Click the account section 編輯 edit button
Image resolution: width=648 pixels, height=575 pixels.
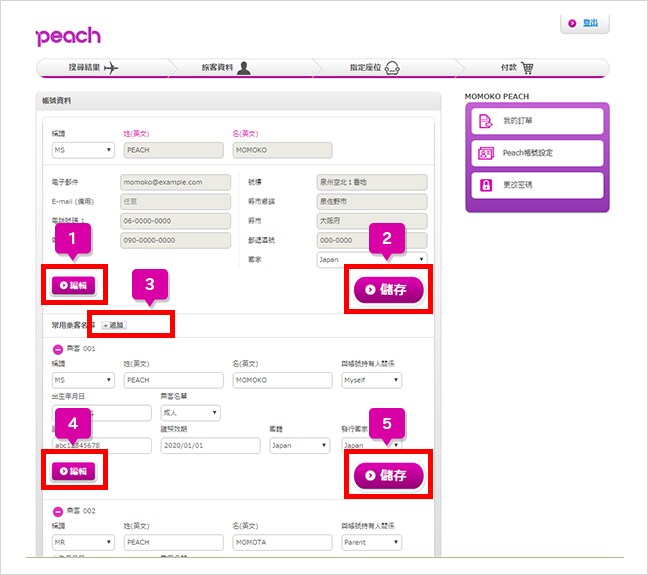click(x=73, y=286)
